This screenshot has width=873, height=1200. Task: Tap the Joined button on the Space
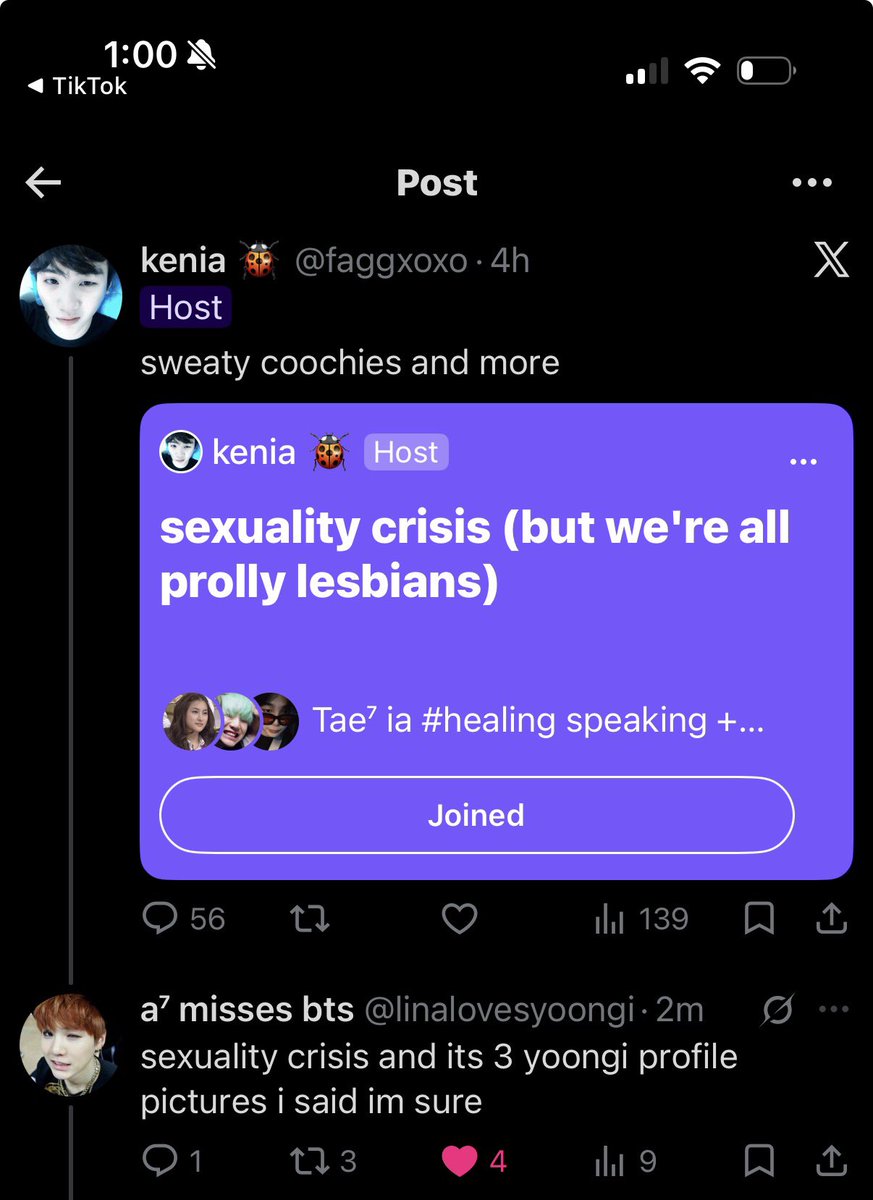pyautogui.click(x=477, y=815)
